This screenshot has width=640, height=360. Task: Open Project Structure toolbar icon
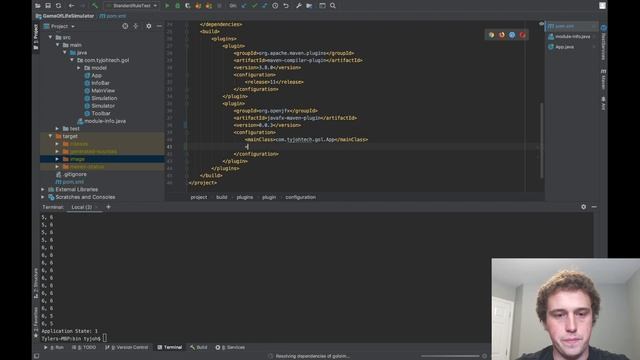point(309,6)
